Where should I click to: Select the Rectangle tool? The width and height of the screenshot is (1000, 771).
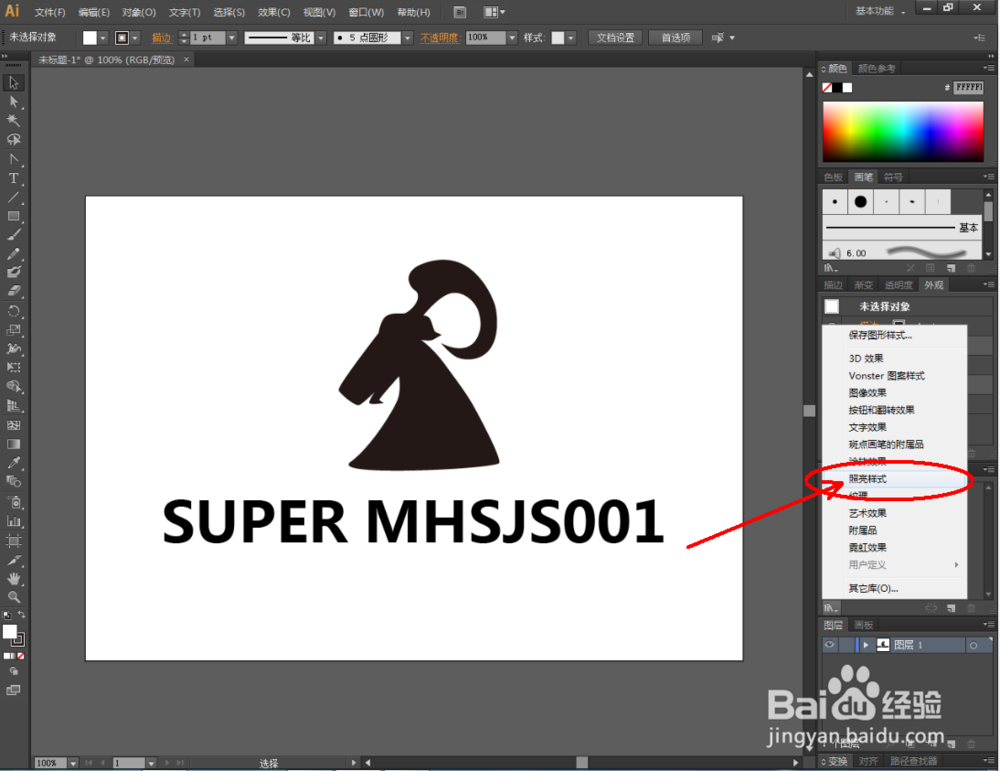pos(13,216)
